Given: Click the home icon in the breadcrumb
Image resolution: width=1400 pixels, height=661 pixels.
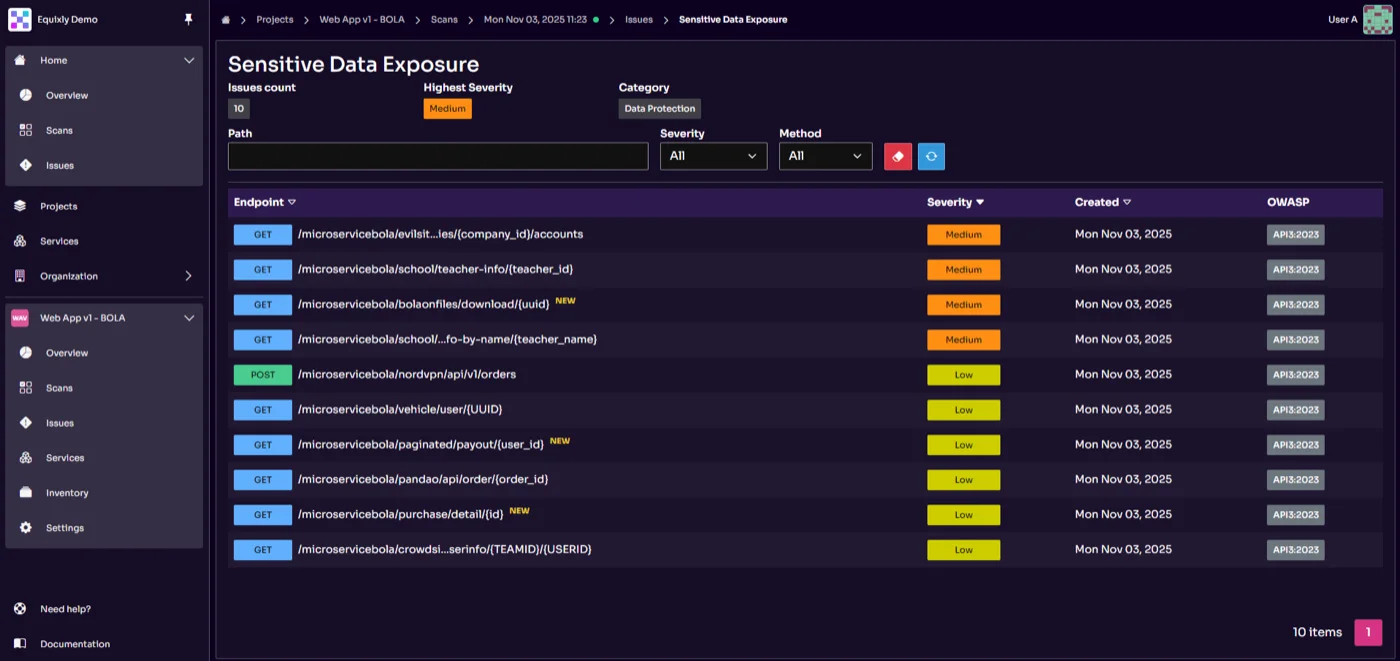Looking at the screenshot, I should 225,19.
